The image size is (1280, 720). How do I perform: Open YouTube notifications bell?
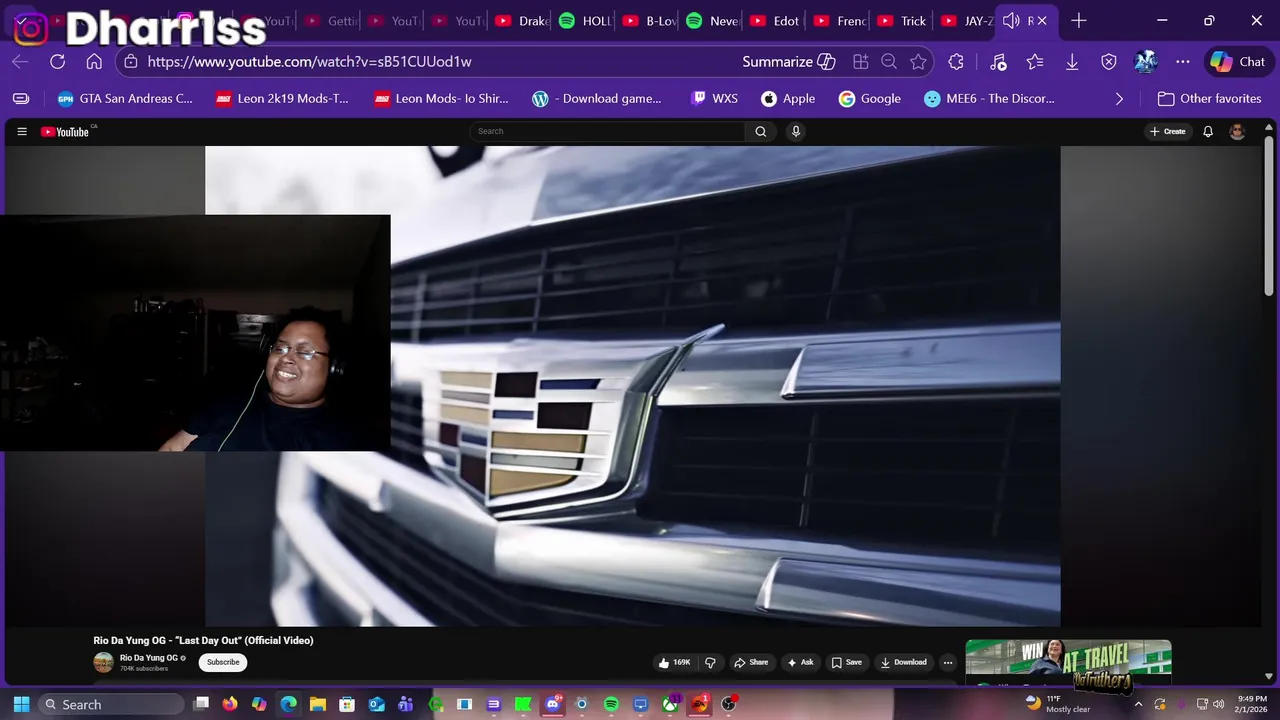(x=1208, y=131)
